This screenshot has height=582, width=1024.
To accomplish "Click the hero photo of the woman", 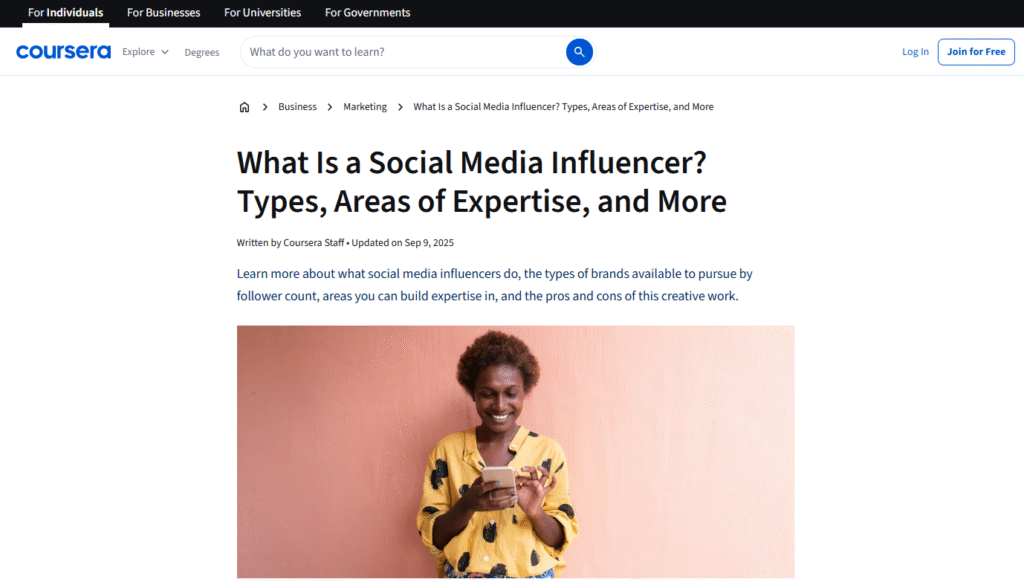I will tap(515, 451).
